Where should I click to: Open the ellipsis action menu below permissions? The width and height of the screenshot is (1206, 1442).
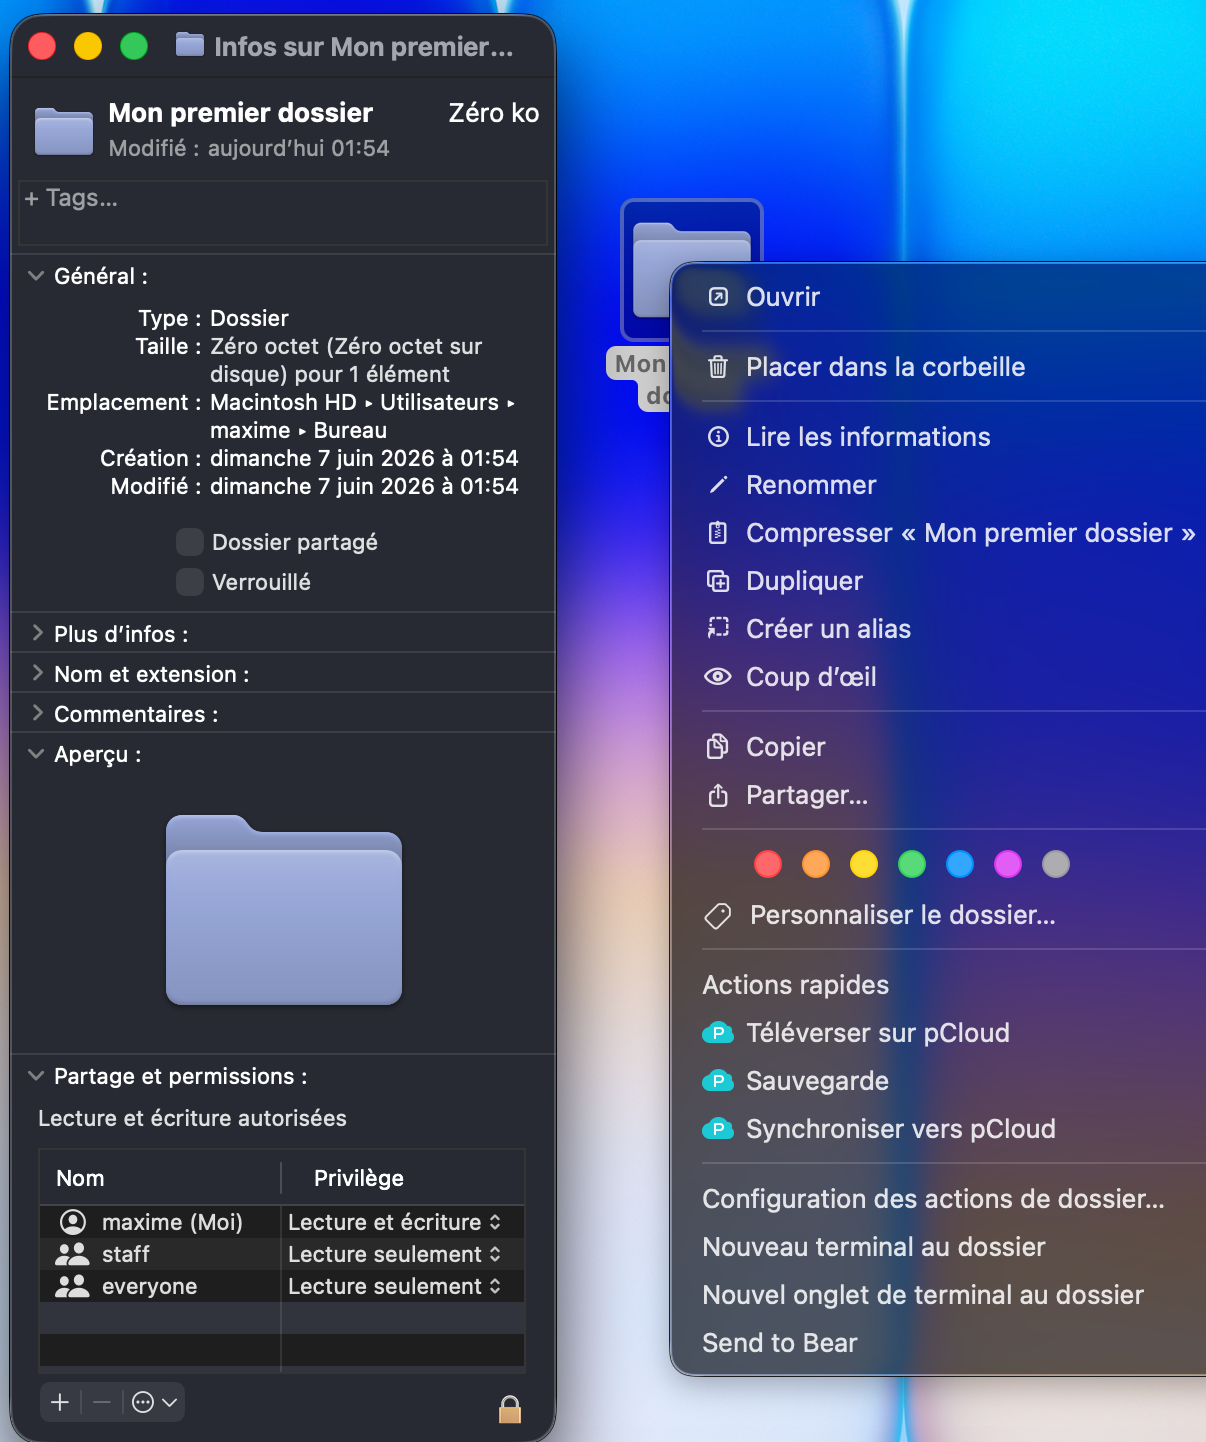tap(154, 1402)
